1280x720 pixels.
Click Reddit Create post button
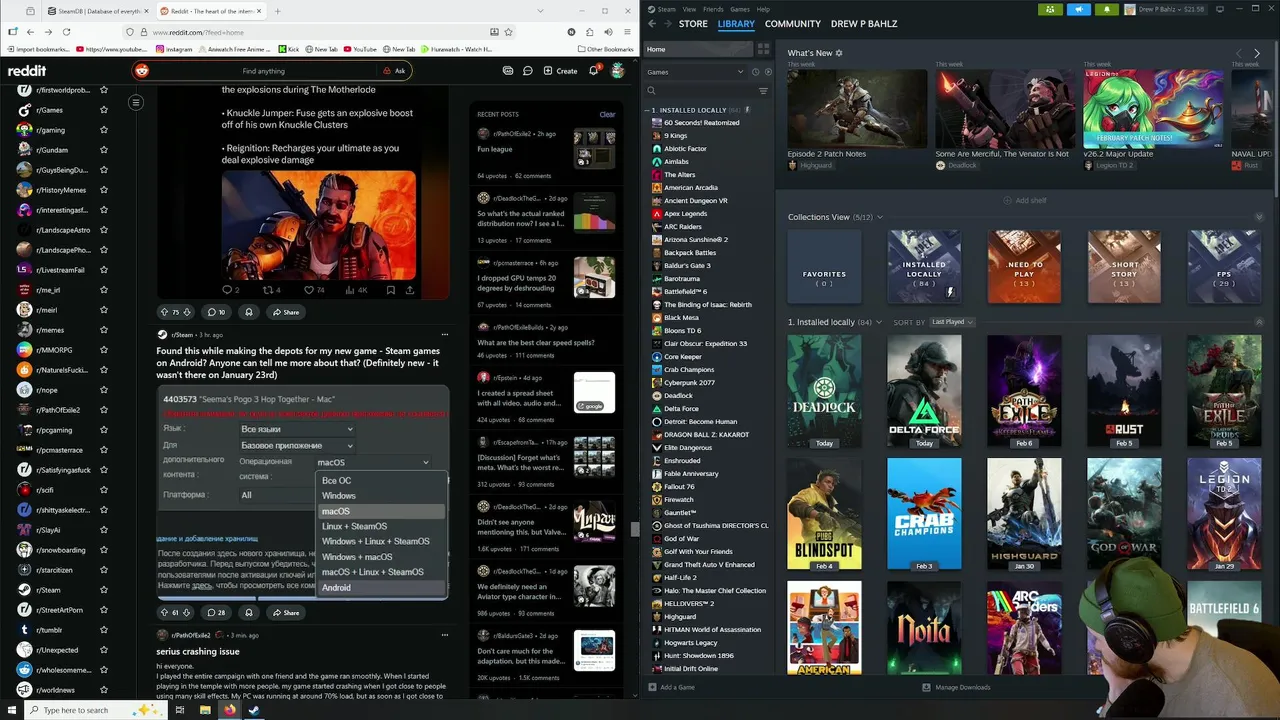pos(560,71)
